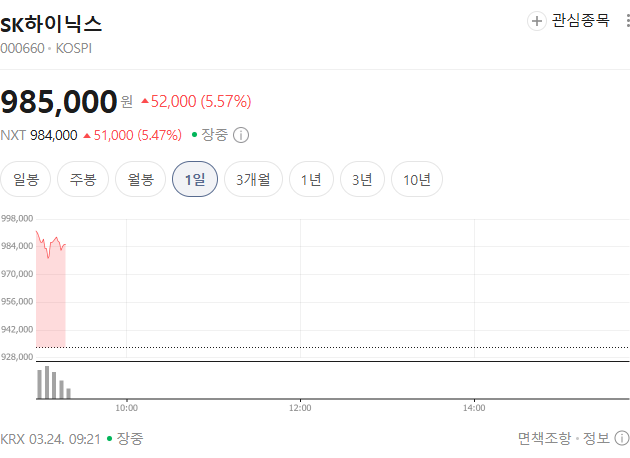Screen dimensions: 630x458
Task: Click the tallest gray volume bar
Action: coord(46,383)
